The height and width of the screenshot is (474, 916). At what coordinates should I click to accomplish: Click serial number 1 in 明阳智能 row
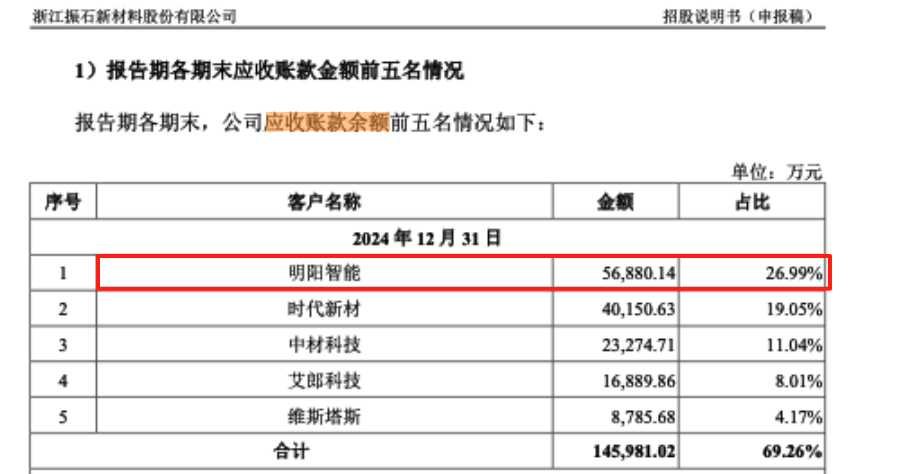click(63, 273)
